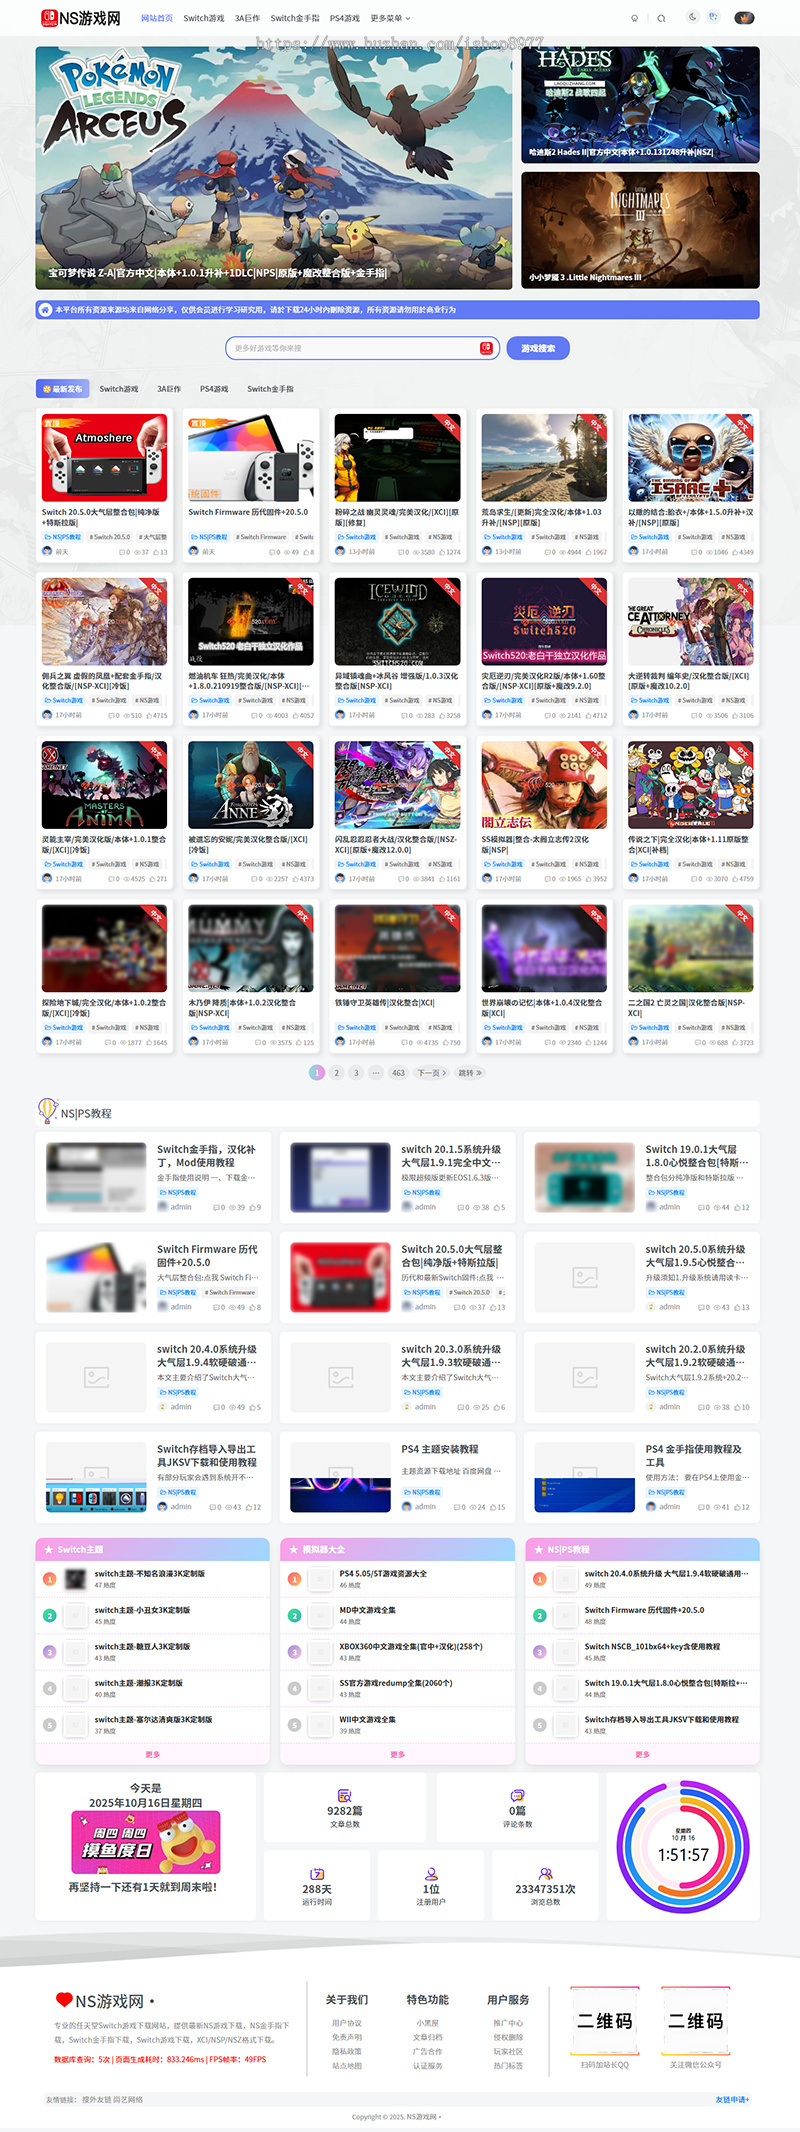This screenshot has width=800, height=2132.
Task: Open the Atmosphere Switch 20.5.0 thumbnail
Action: 104,458
